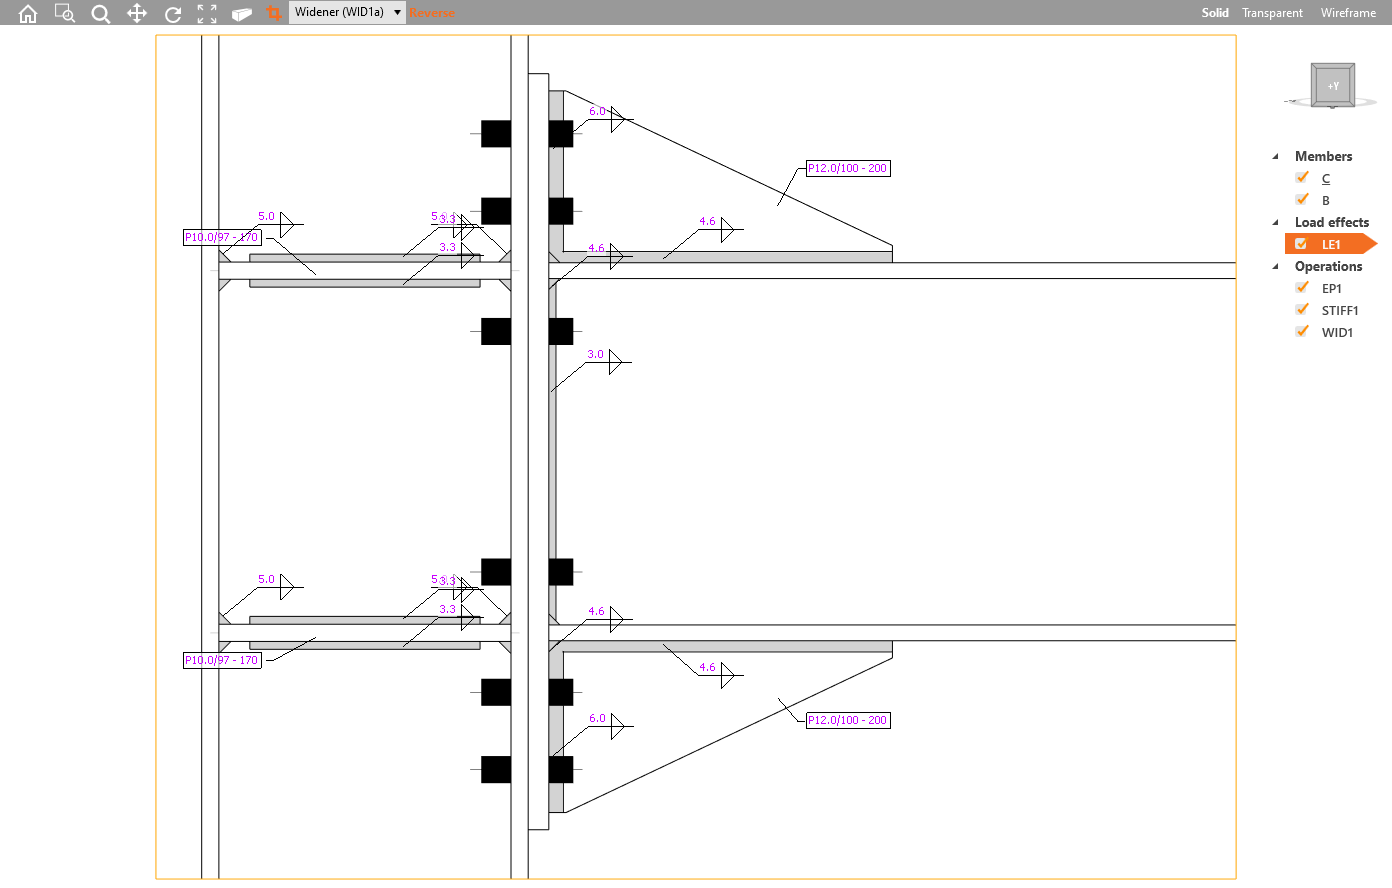The image size is (1392, 888).
Task: Select the LE1 load effect entry
Action: point(1330,243)
